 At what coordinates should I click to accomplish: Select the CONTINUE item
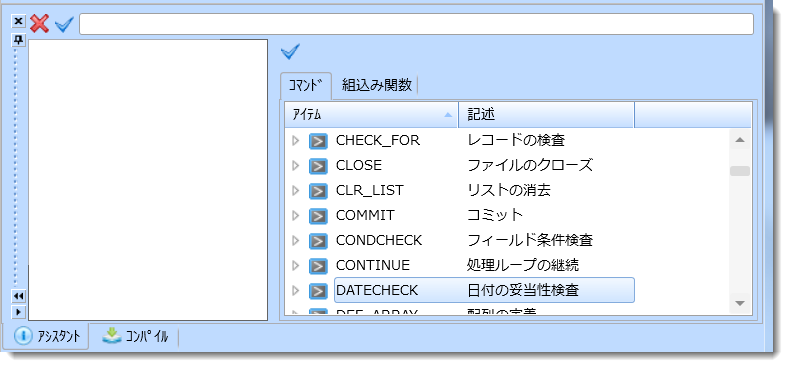pos(373,265)
